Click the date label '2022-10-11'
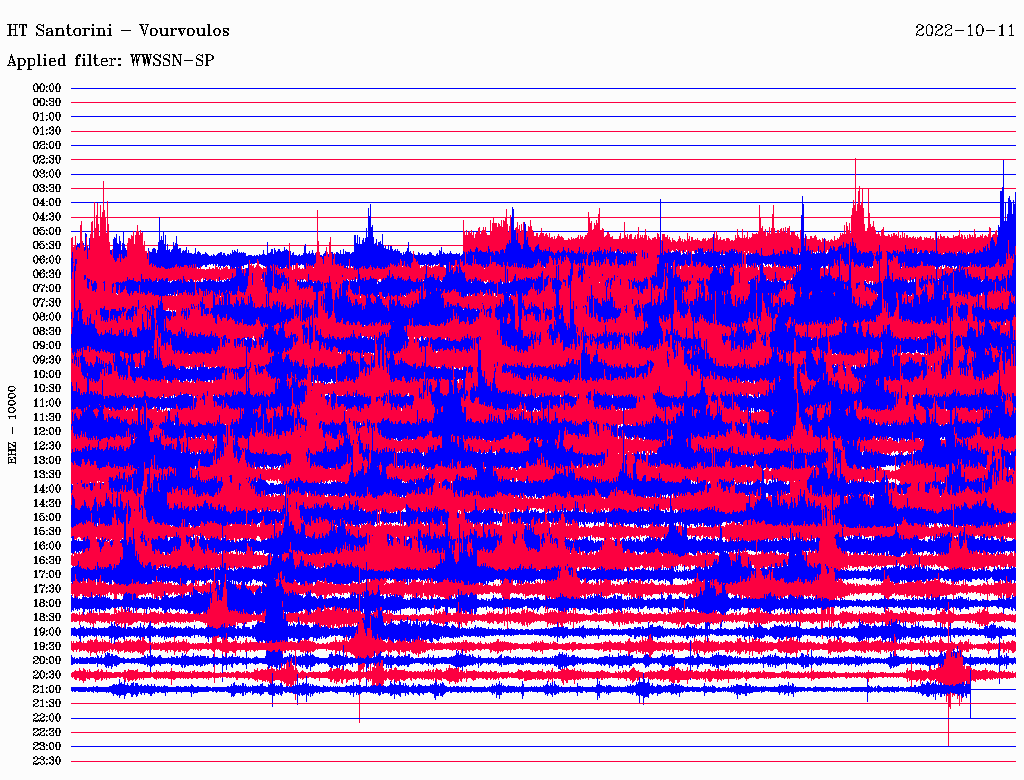This screenshot has width=1024, height=780. pos(965,31)
